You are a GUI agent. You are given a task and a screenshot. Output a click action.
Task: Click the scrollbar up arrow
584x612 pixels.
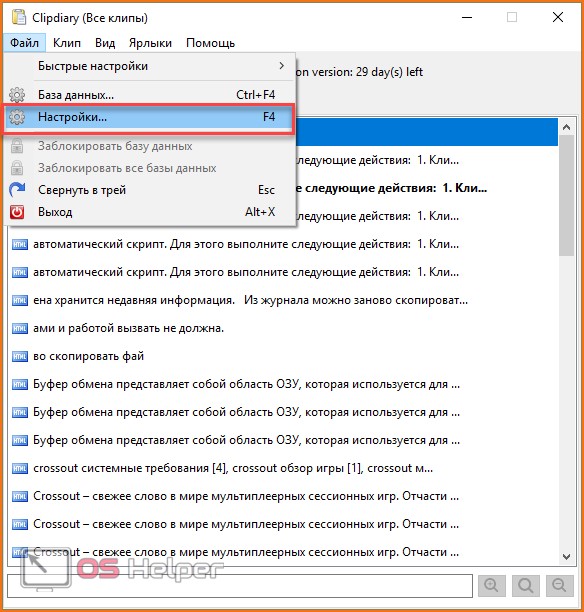click(566, 127)
